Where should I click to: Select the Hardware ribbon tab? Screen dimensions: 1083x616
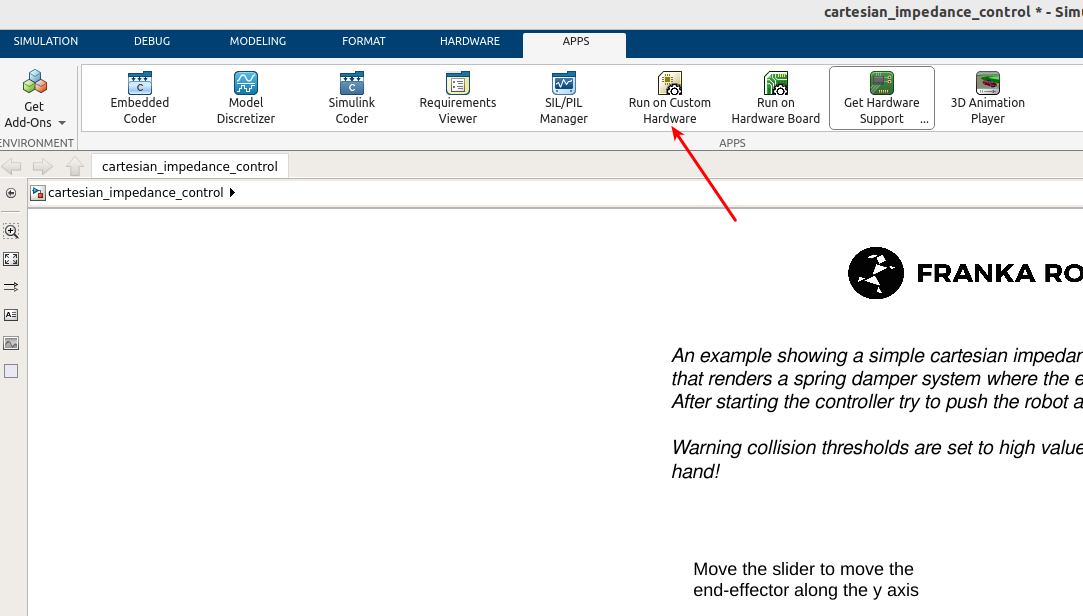click(470, 42)
